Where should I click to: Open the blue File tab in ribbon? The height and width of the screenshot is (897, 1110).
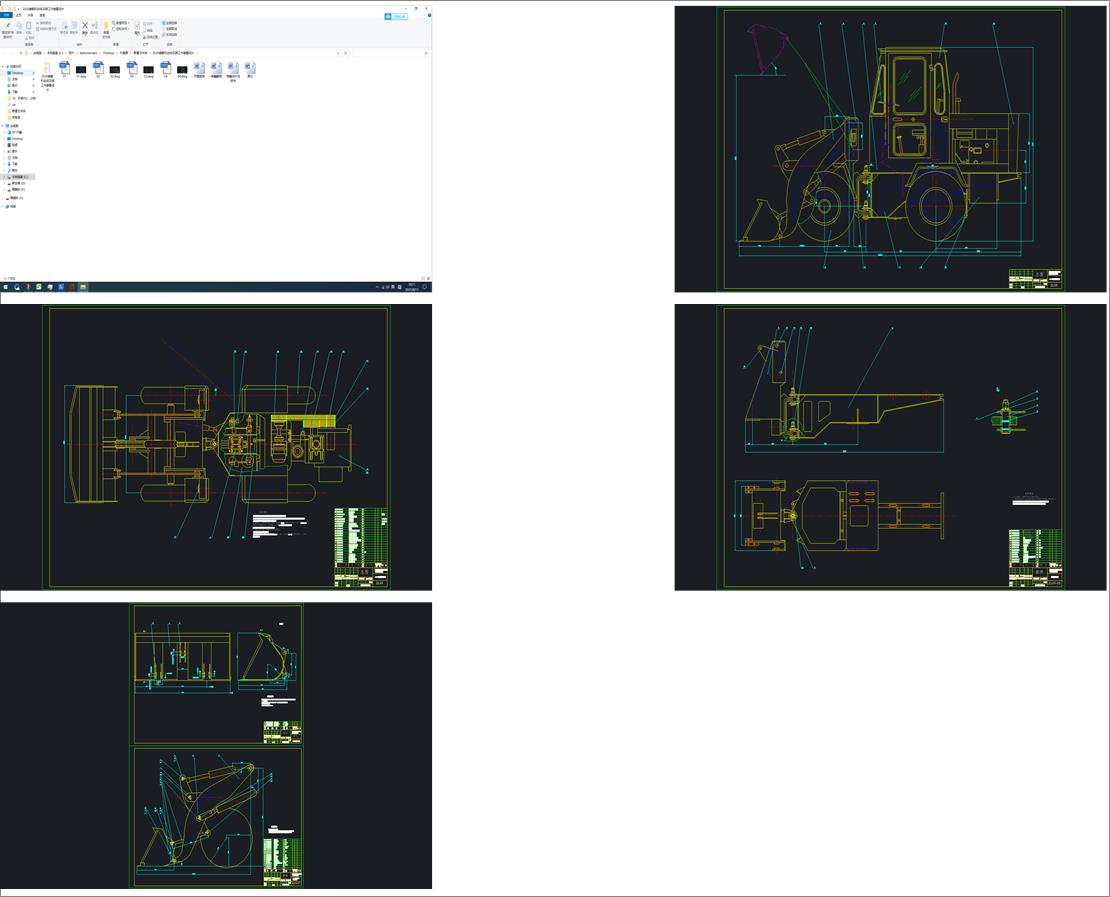coord(6,16)
